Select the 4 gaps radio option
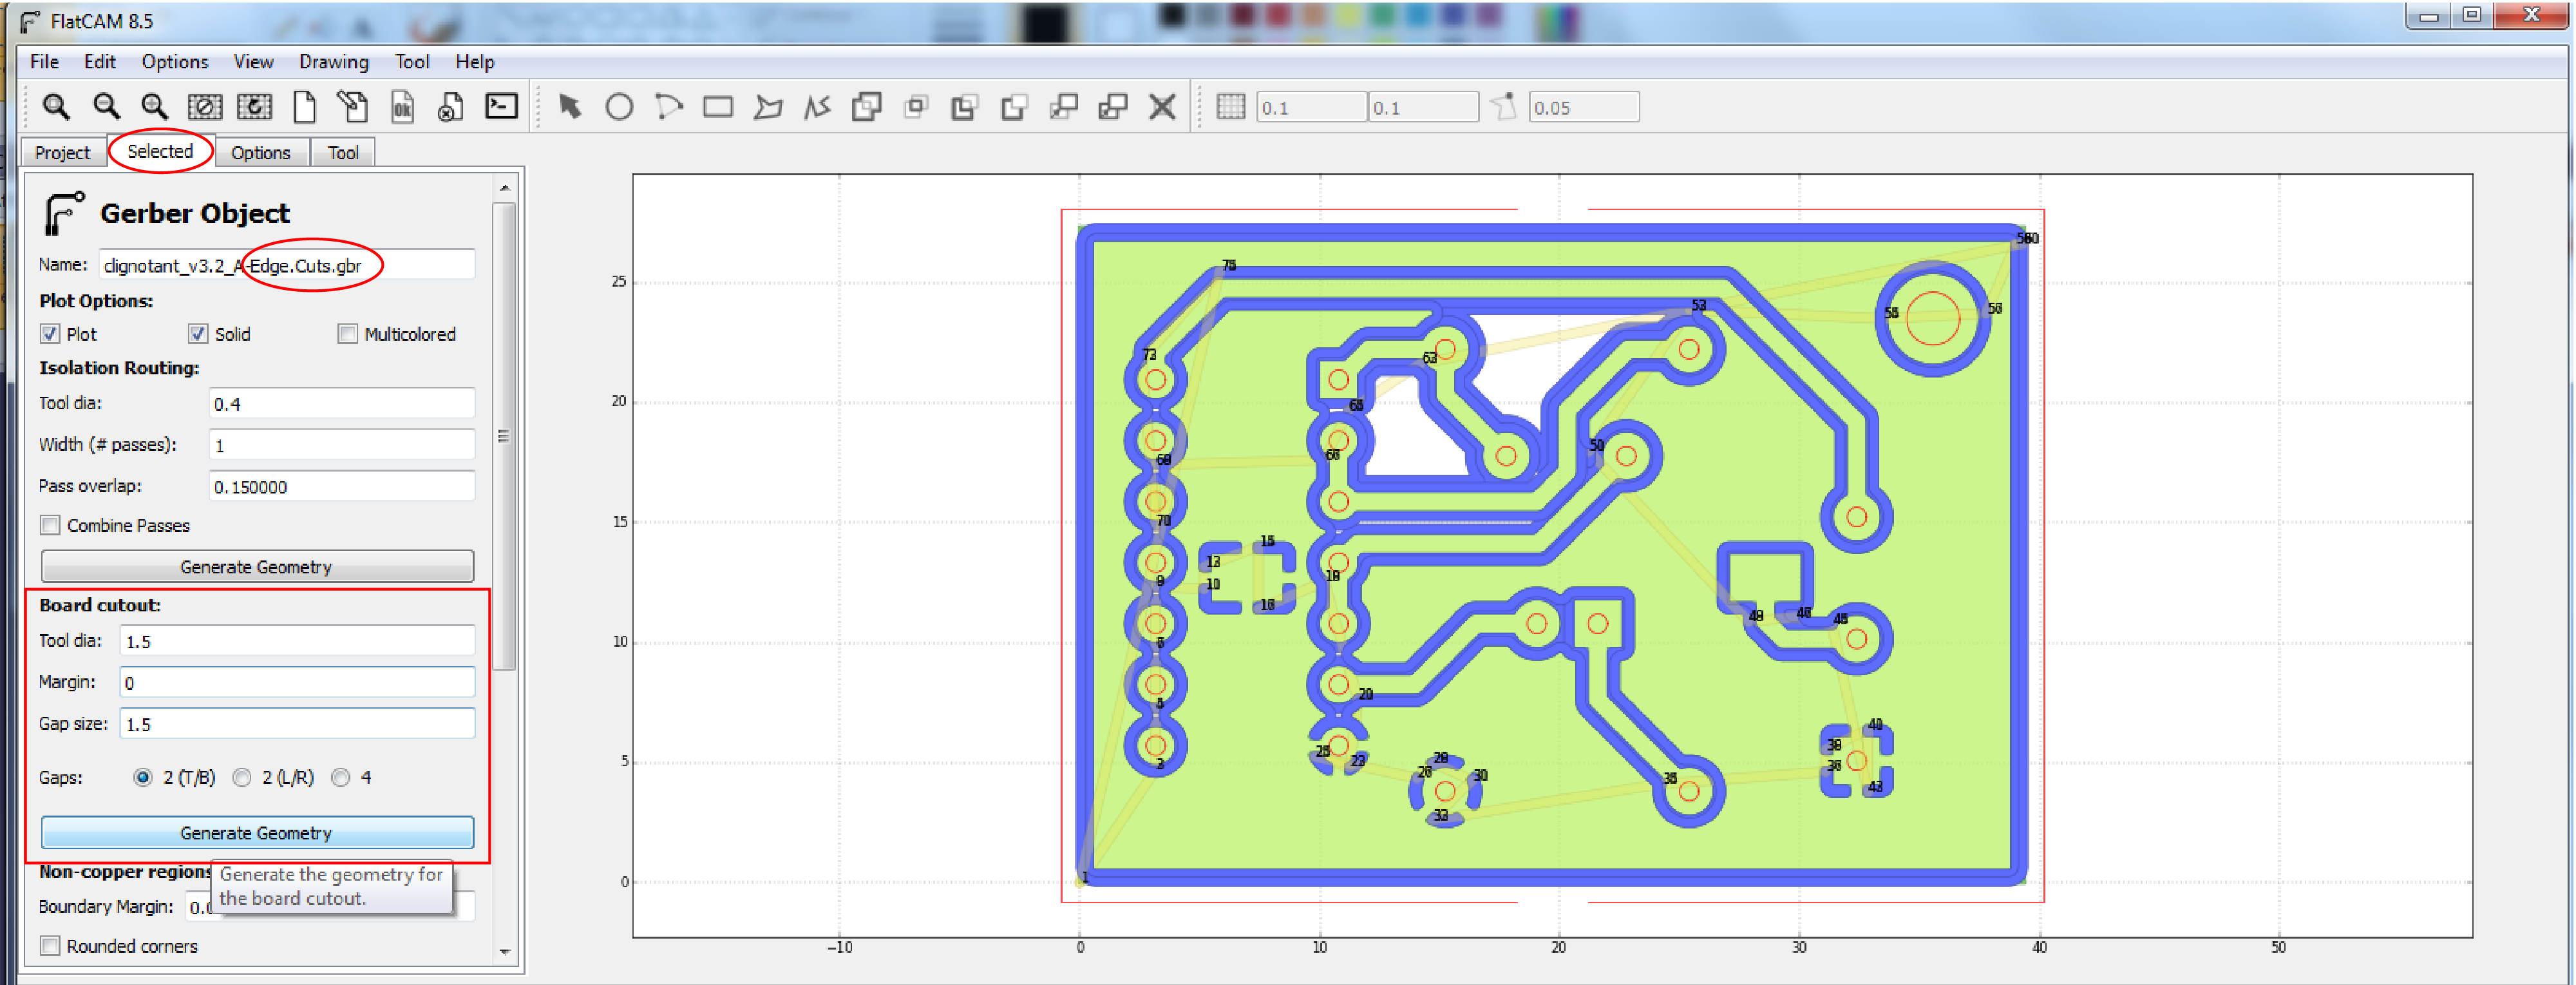Viewport: 2576px width, 985px height. (341, 778)
